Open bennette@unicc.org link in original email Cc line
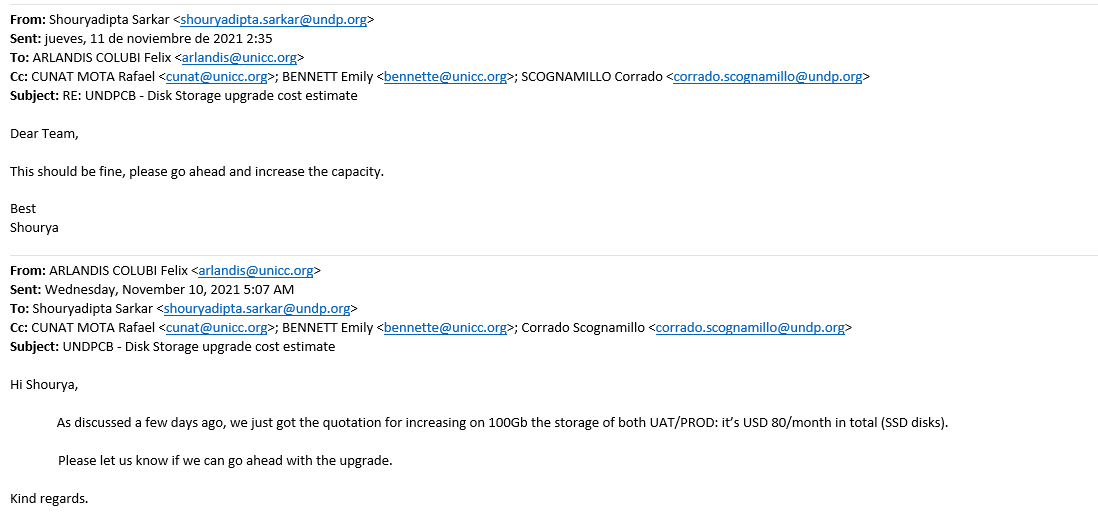The width and height of the screenshot is (1098, 527). (445, 327)
